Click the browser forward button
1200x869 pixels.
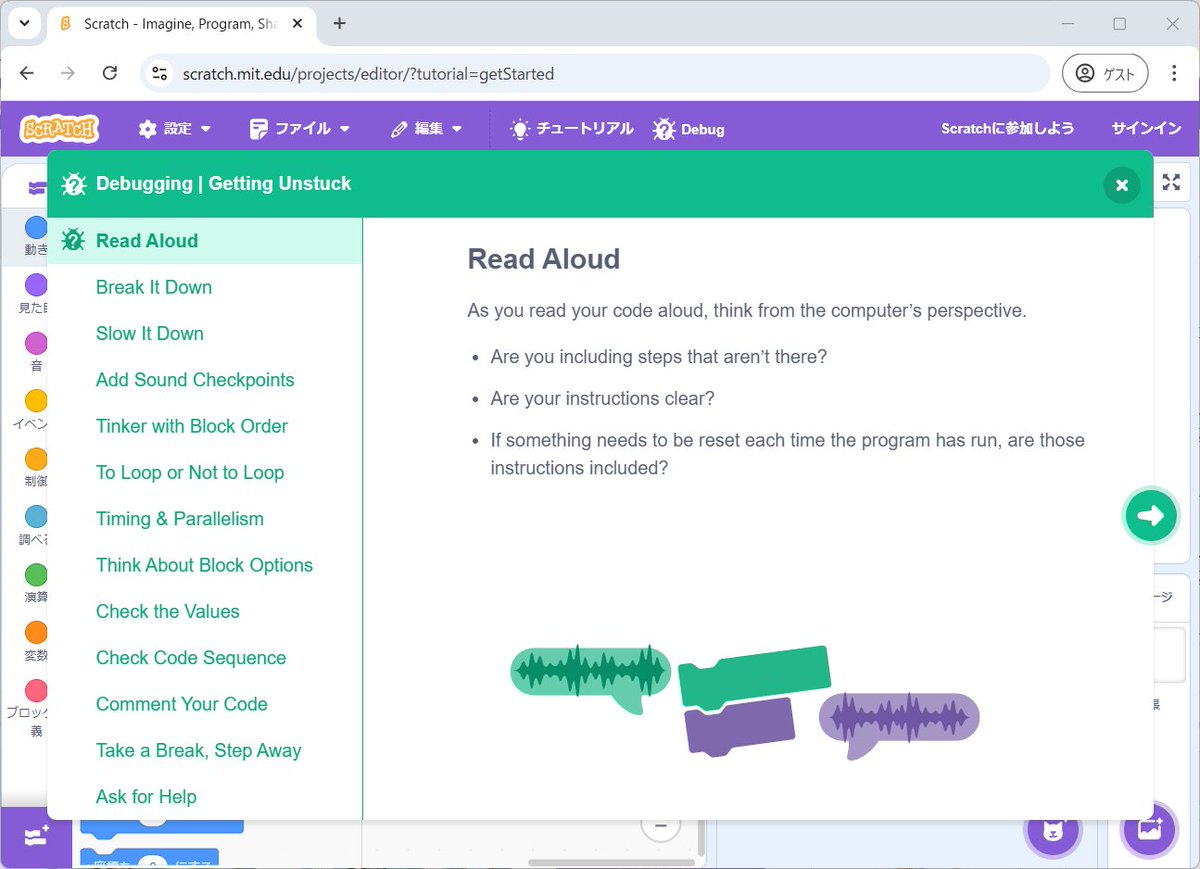click(68, 73)
